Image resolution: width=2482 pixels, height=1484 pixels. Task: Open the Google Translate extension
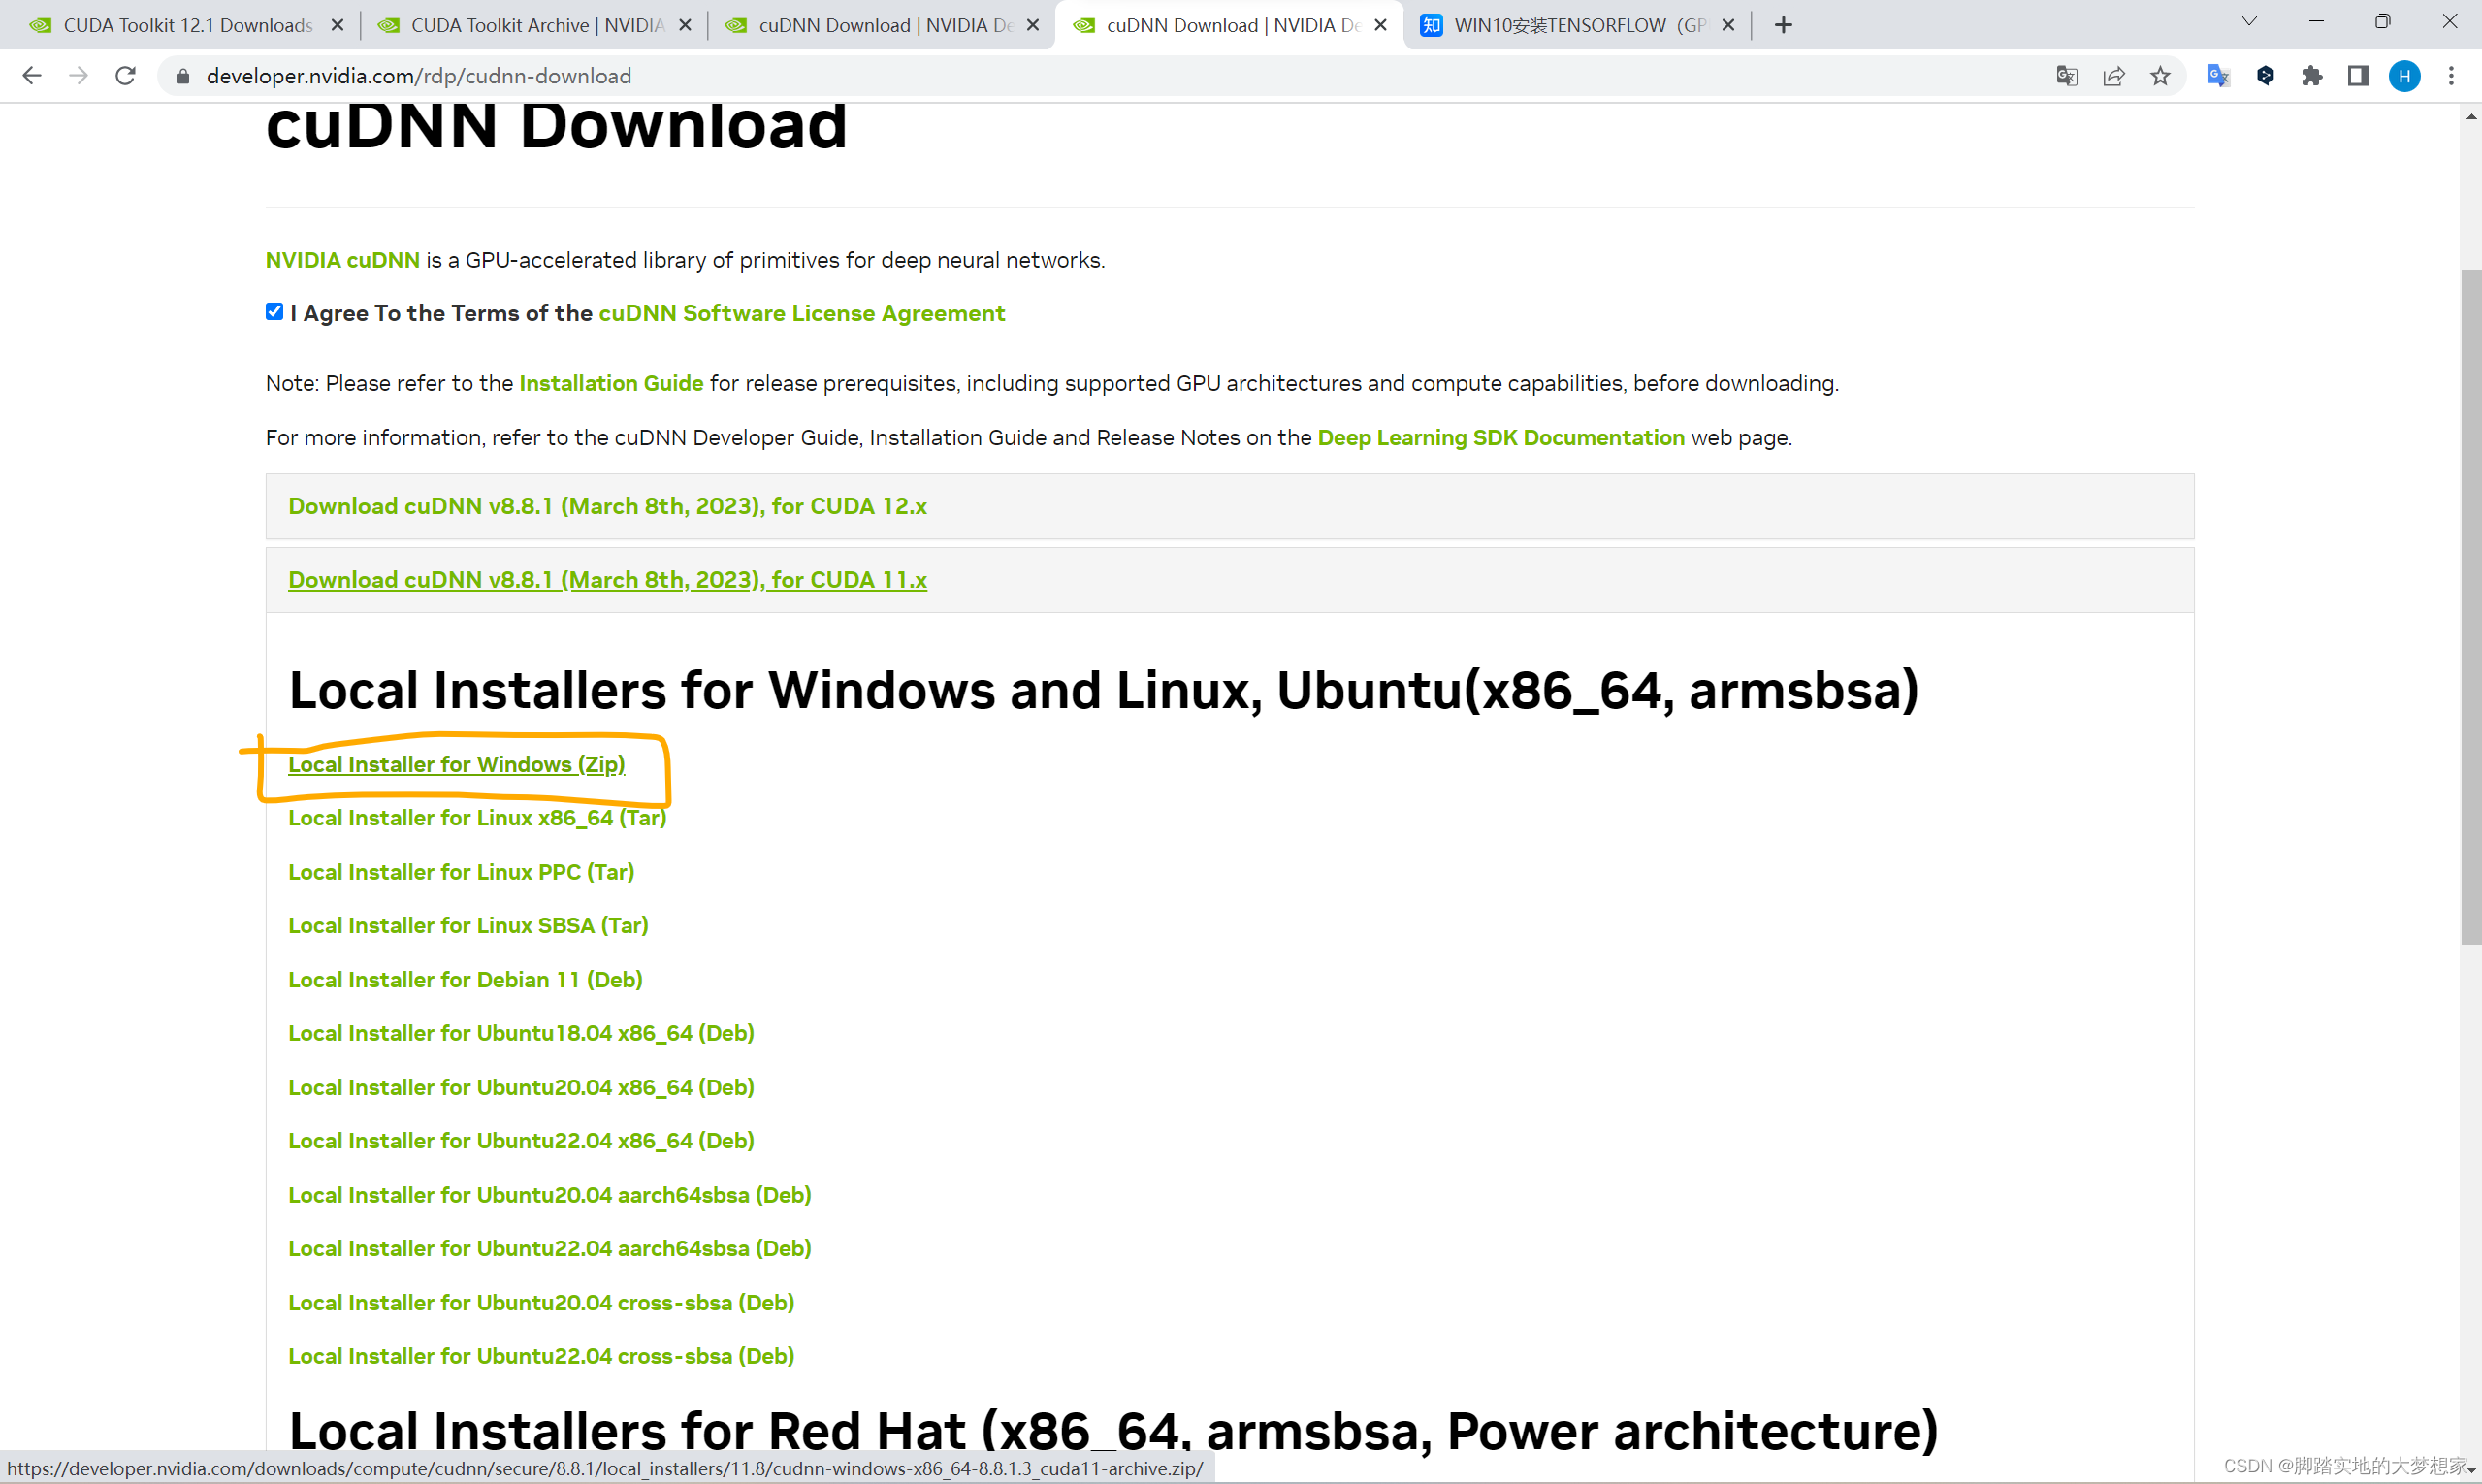[2218, 76]
